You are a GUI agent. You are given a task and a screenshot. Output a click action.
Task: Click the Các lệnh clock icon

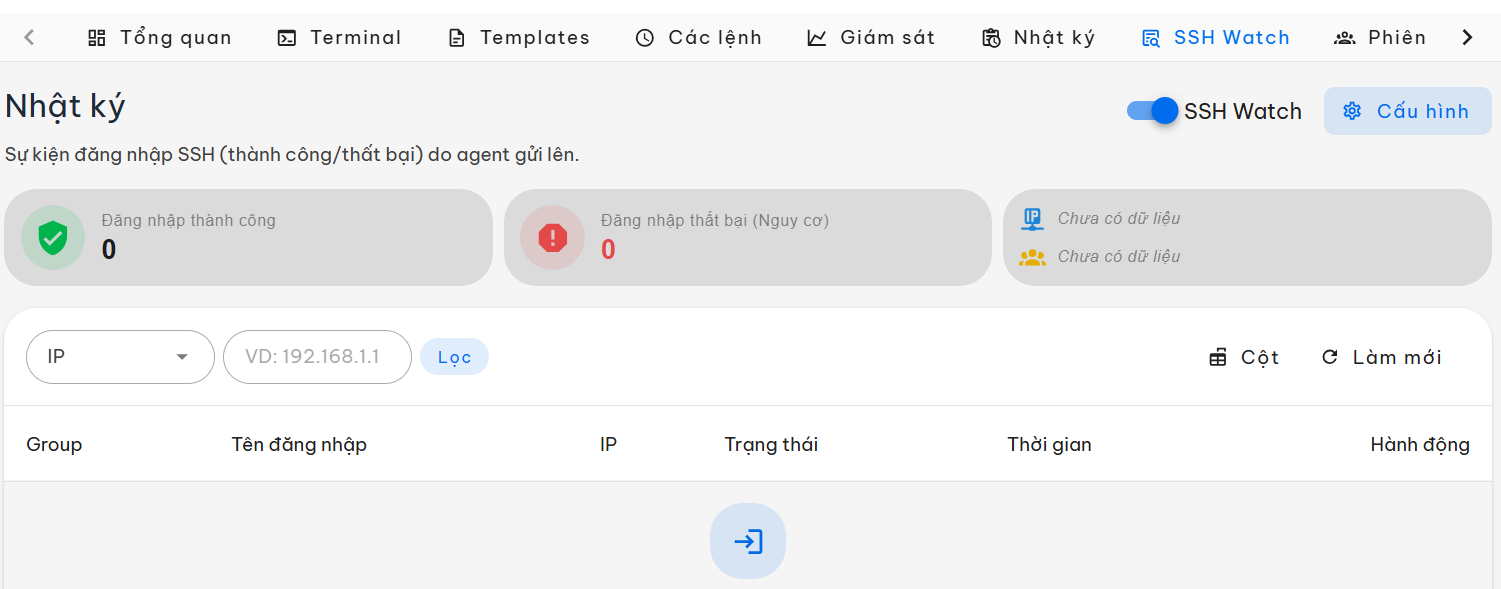click(645, 38)
